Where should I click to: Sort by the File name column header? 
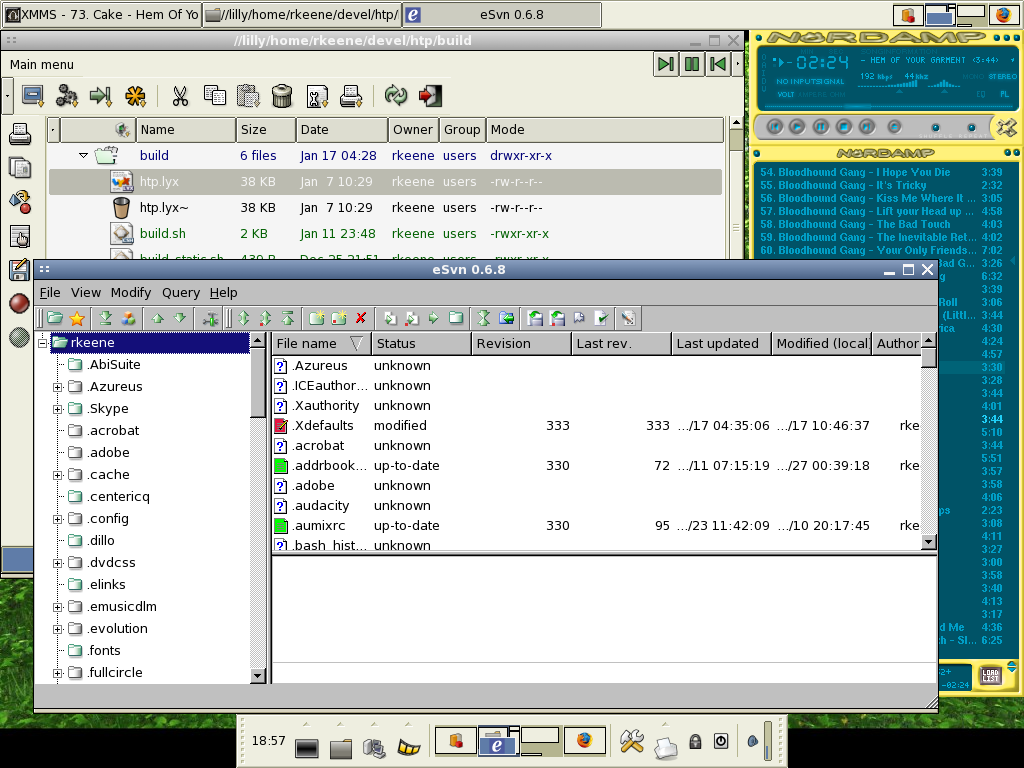321,344
